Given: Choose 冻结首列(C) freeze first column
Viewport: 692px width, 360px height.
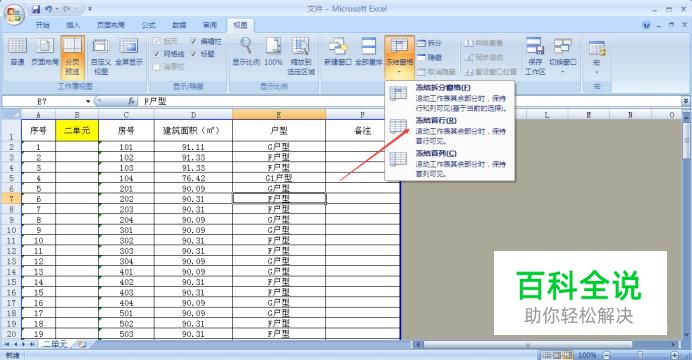Looking at the screenshot, I should (450, 163).
